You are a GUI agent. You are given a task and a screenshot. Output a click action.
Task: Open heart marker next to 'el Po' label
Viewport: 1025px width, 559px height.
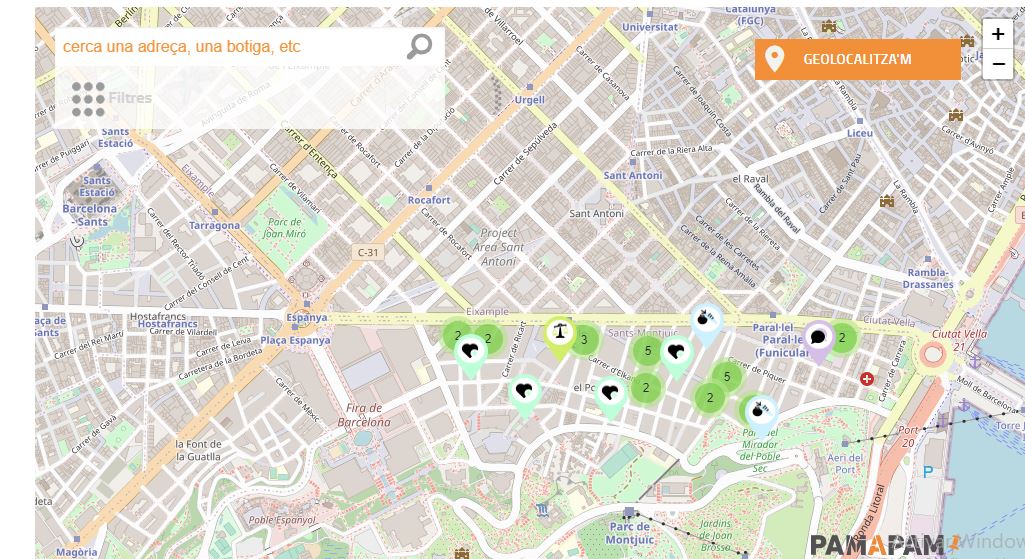tap(611, 397)
